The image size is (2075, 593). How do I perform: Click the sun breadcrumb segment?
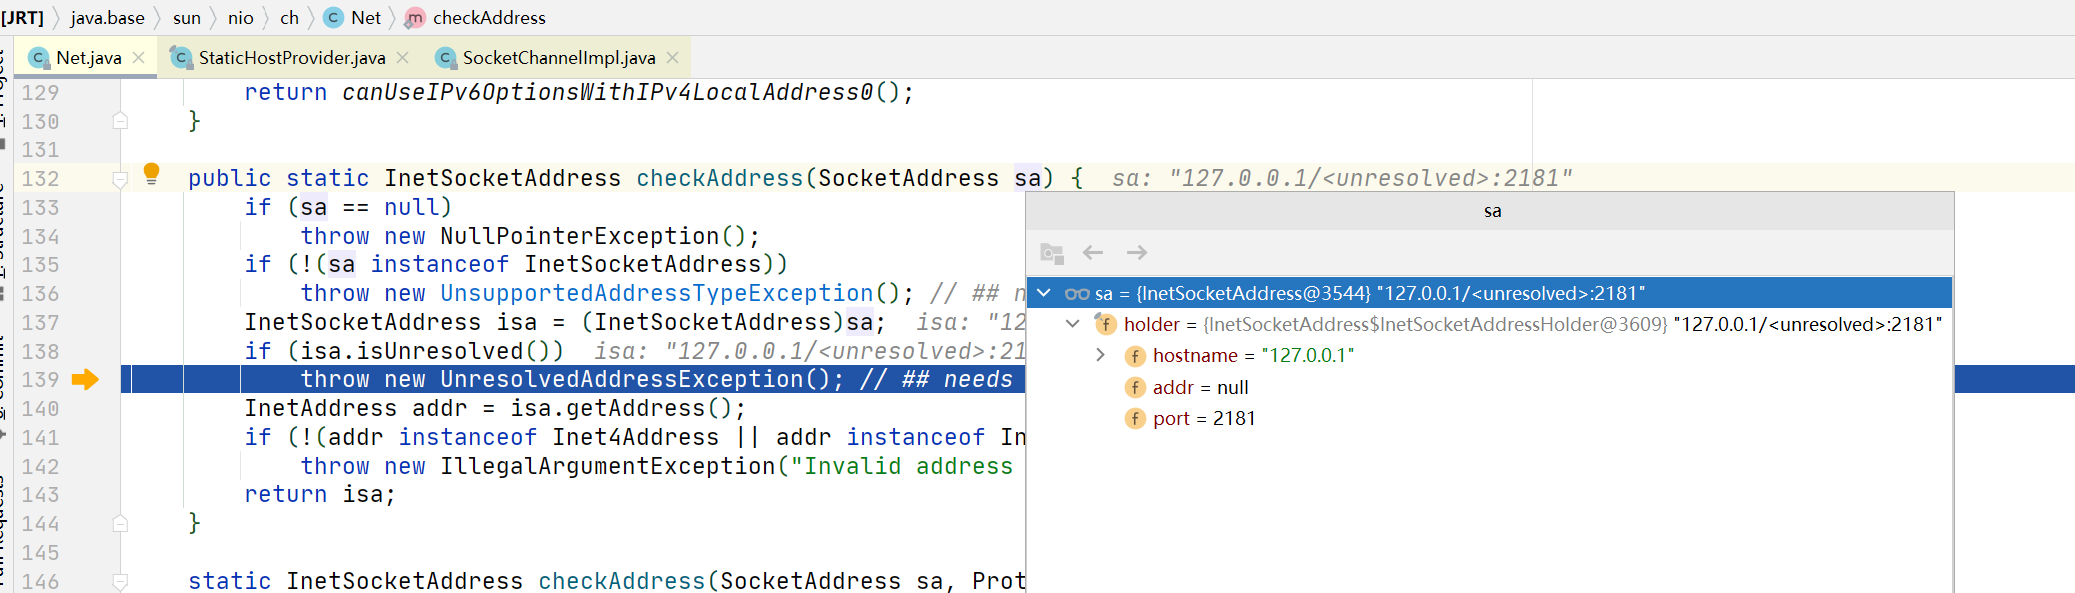[187, 17]
